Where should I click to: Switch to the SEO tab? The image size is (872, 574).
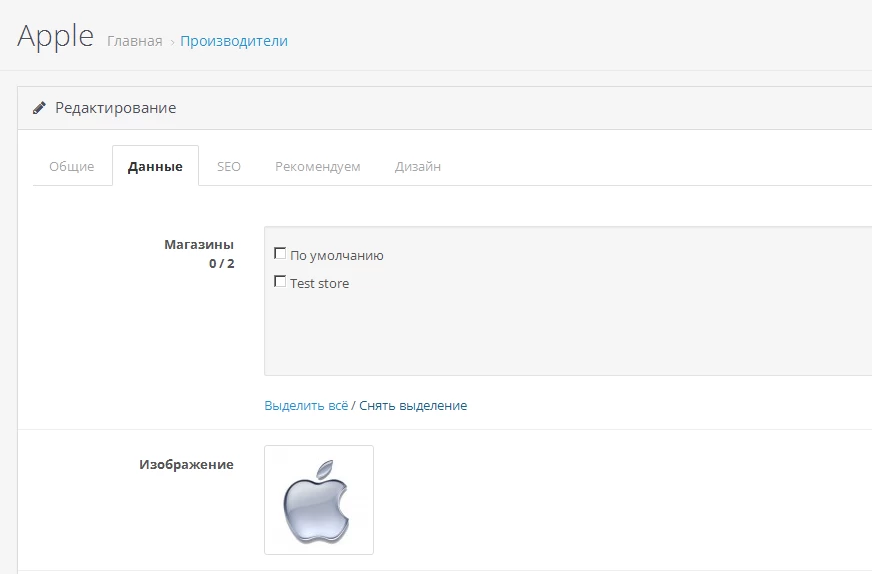point(229,166)
